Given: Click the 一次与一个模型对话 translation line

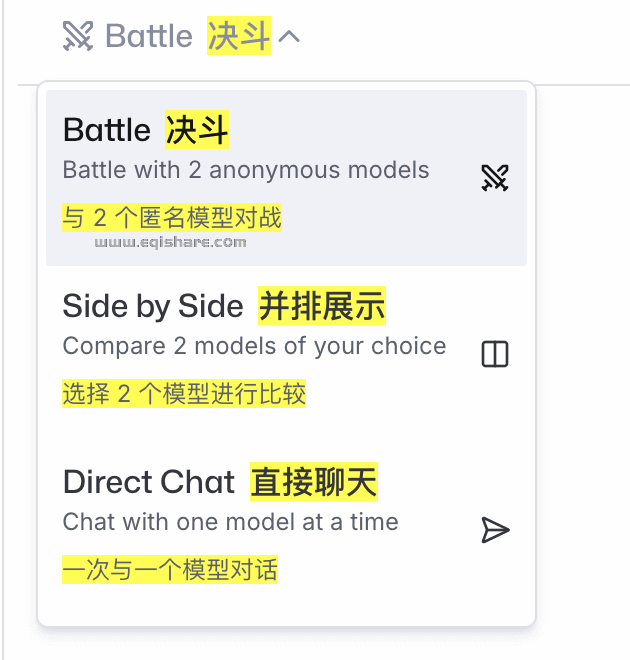Looking at the screenshot, I should click(x=170, y=570).
